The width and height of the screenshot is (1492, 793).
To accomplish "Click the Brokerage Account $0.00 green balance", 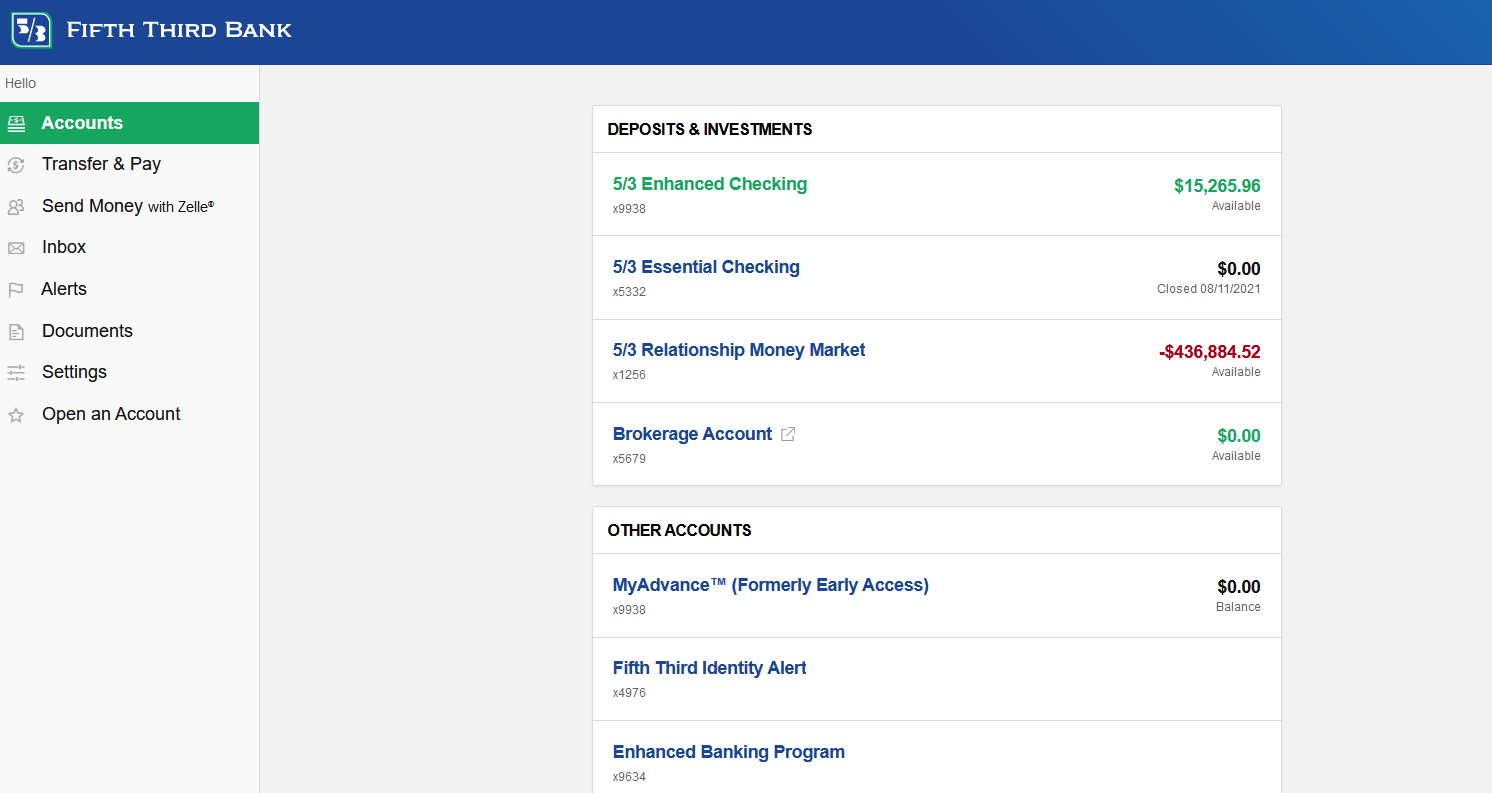I will coord(1239,436).
